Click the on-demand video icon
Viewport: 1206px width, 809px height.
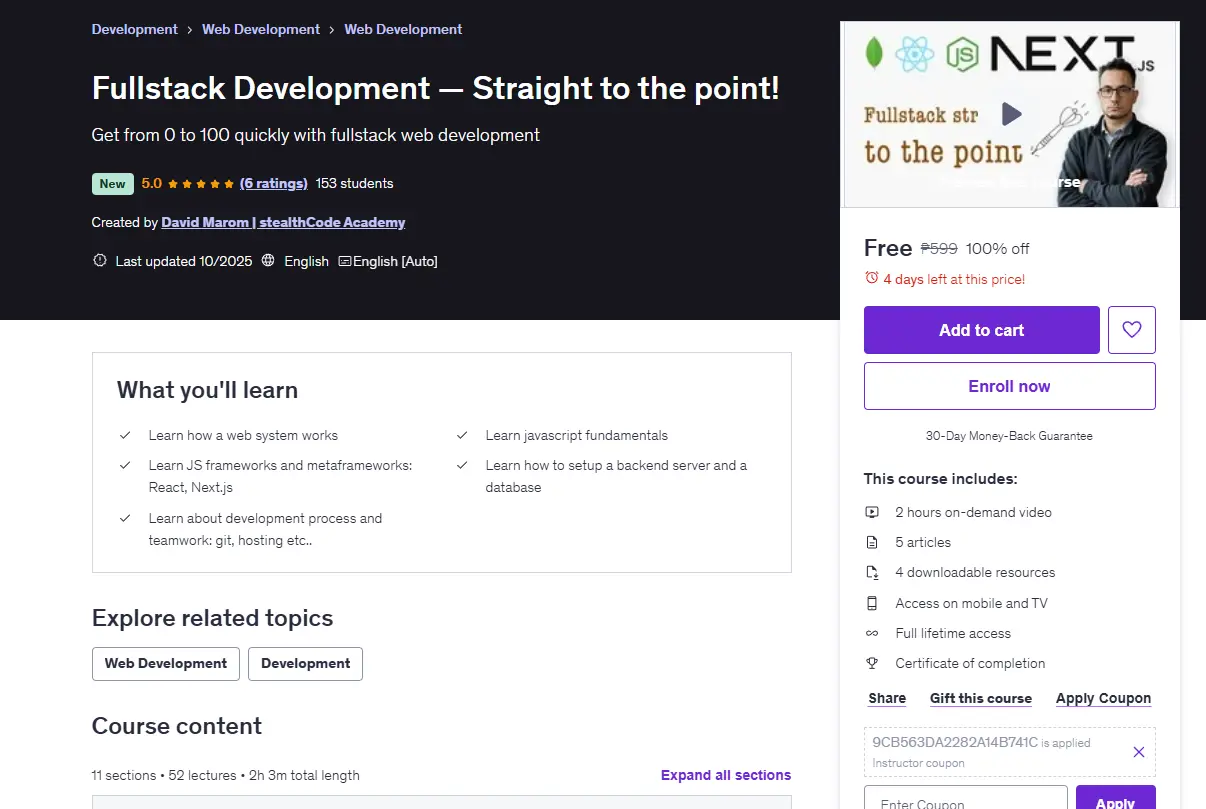pos(872,512)
